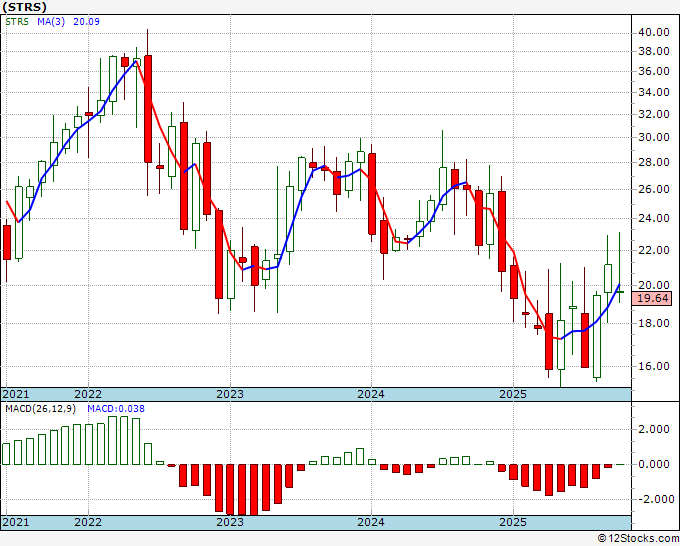
Task: Click the 20.00 price axis label
Action: point(653,285)
